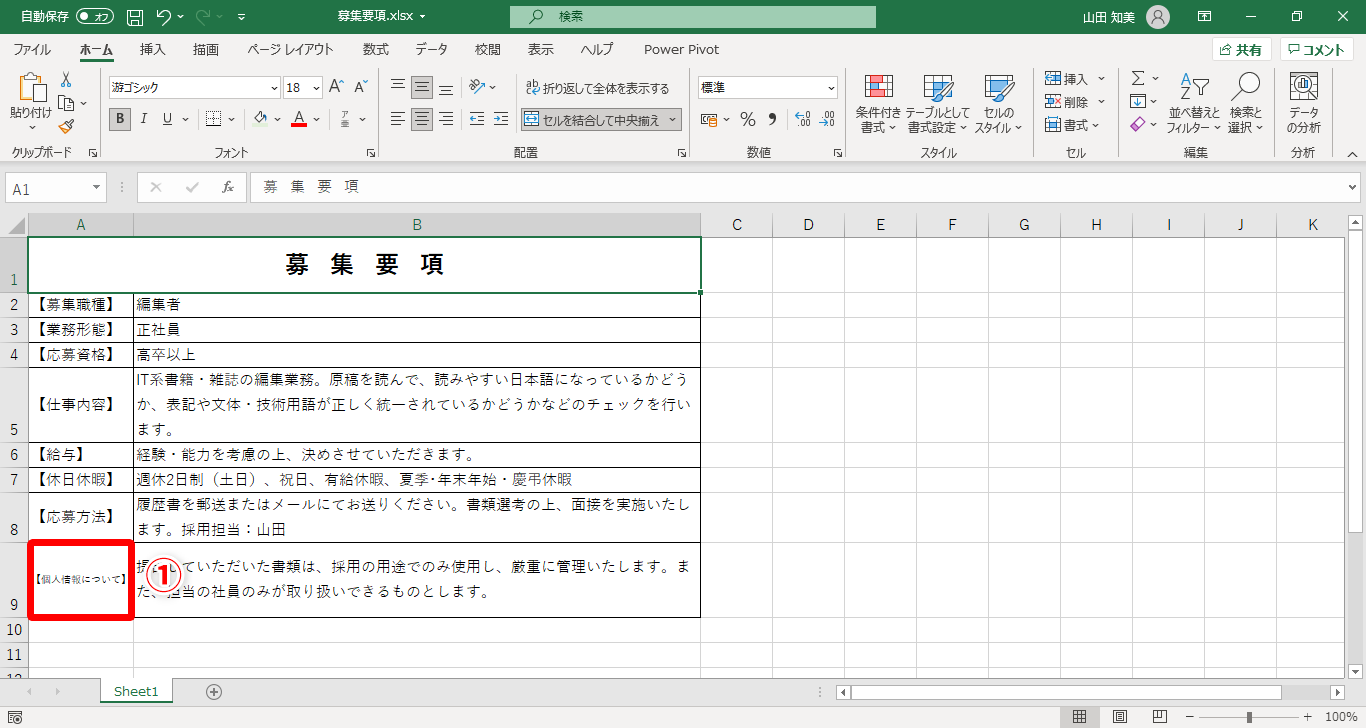The image size is (1366, 728).
Task: Expand the セルを結合して中央揃え dropdown arrow
Action: pos(673,119)
